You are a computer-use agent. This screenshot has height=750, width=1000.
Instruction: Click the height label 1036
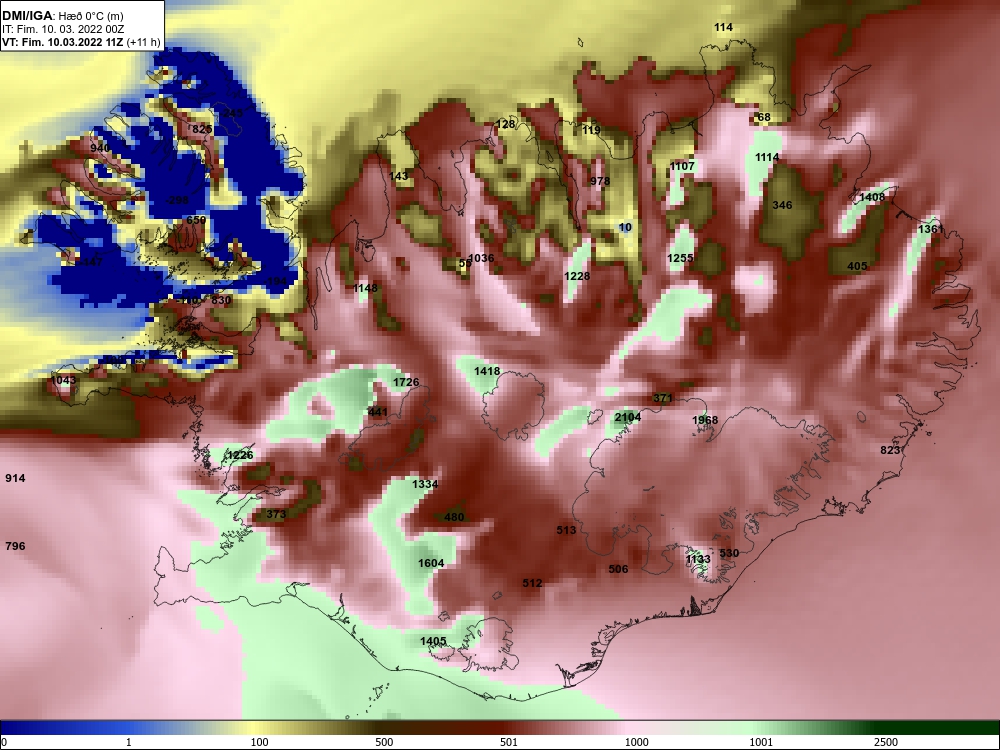[x=481, y=258]
